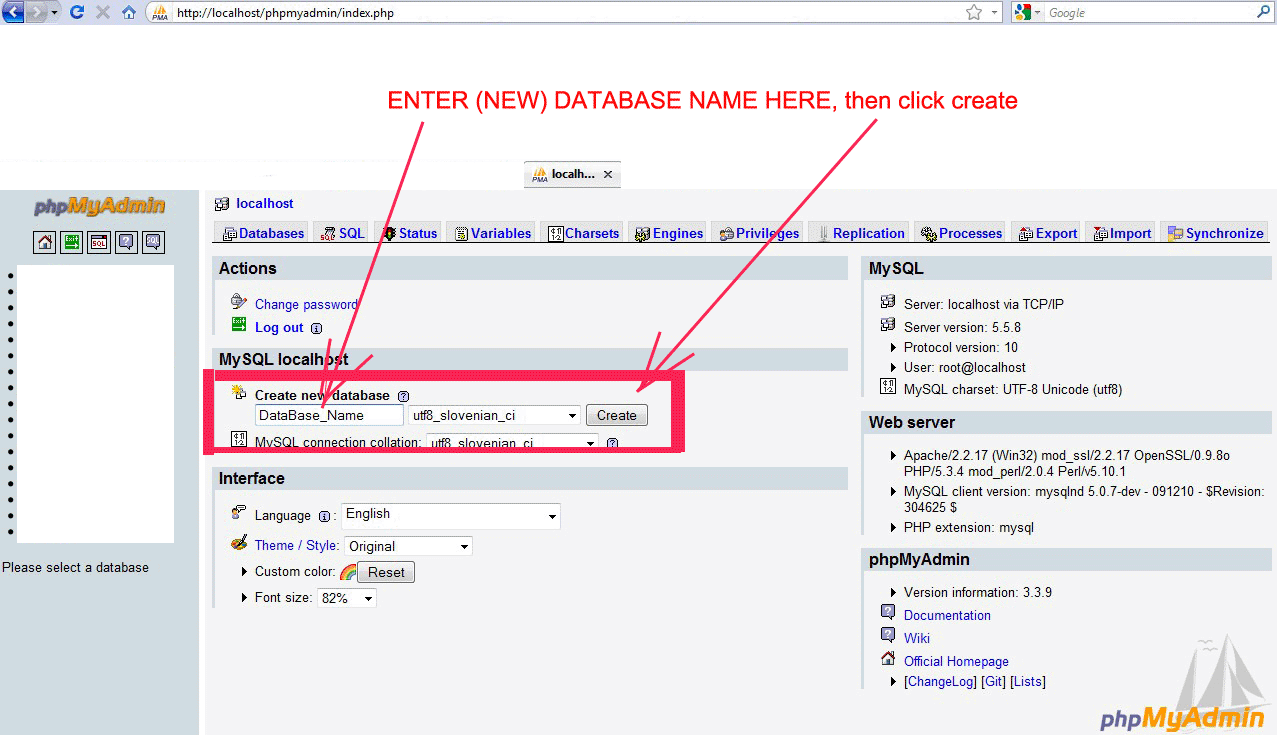
Task: Open phpMyAdmin documentation question-mark sidebar icon
Action: 126,242
